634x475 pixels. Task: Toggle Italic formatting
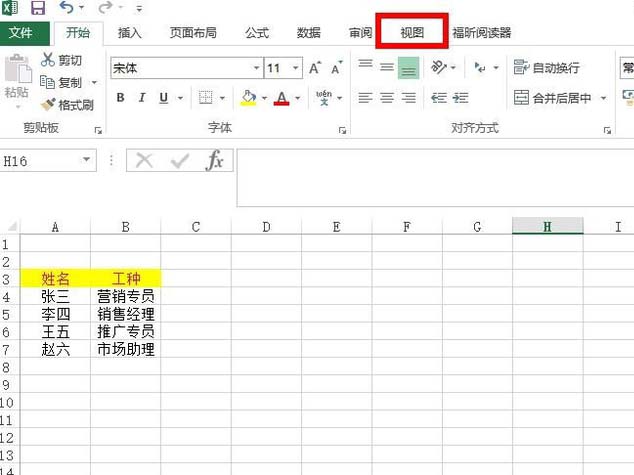(143, 98)
